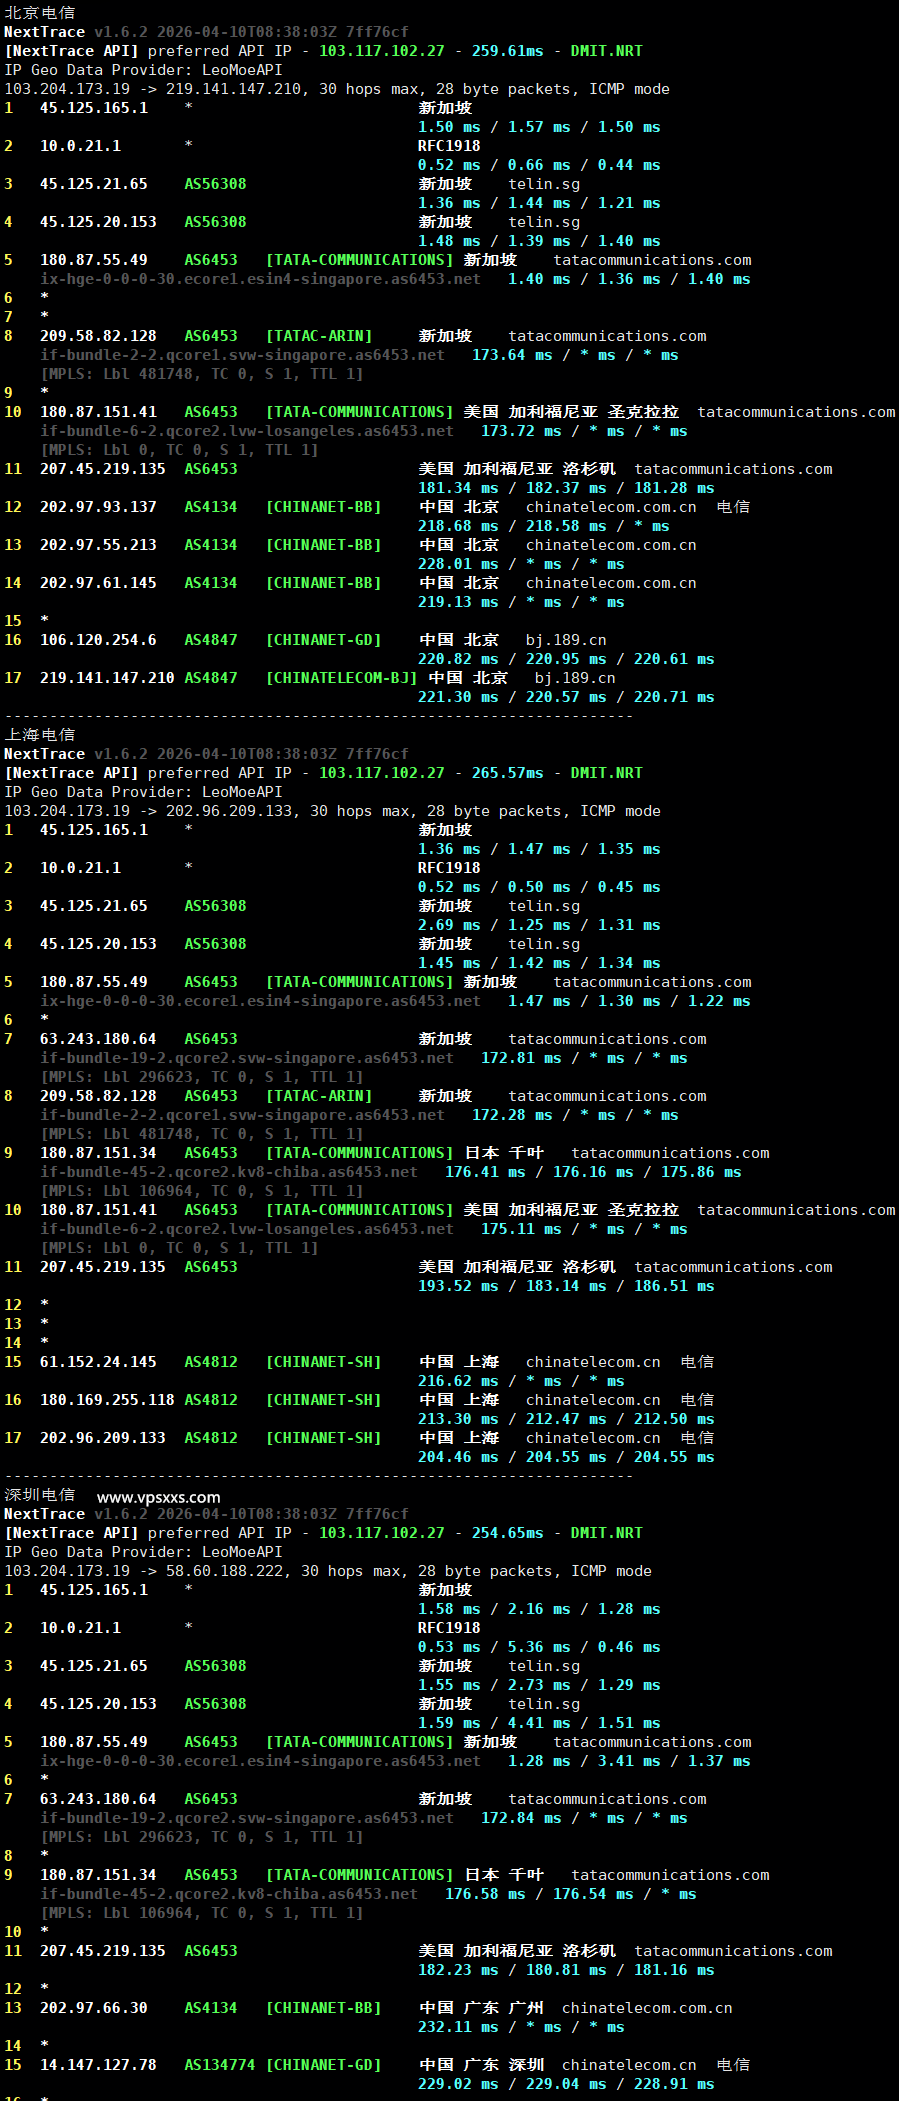Click the AS134774 ASN label
This screenshot has width=899, height=2101.
220,2065
